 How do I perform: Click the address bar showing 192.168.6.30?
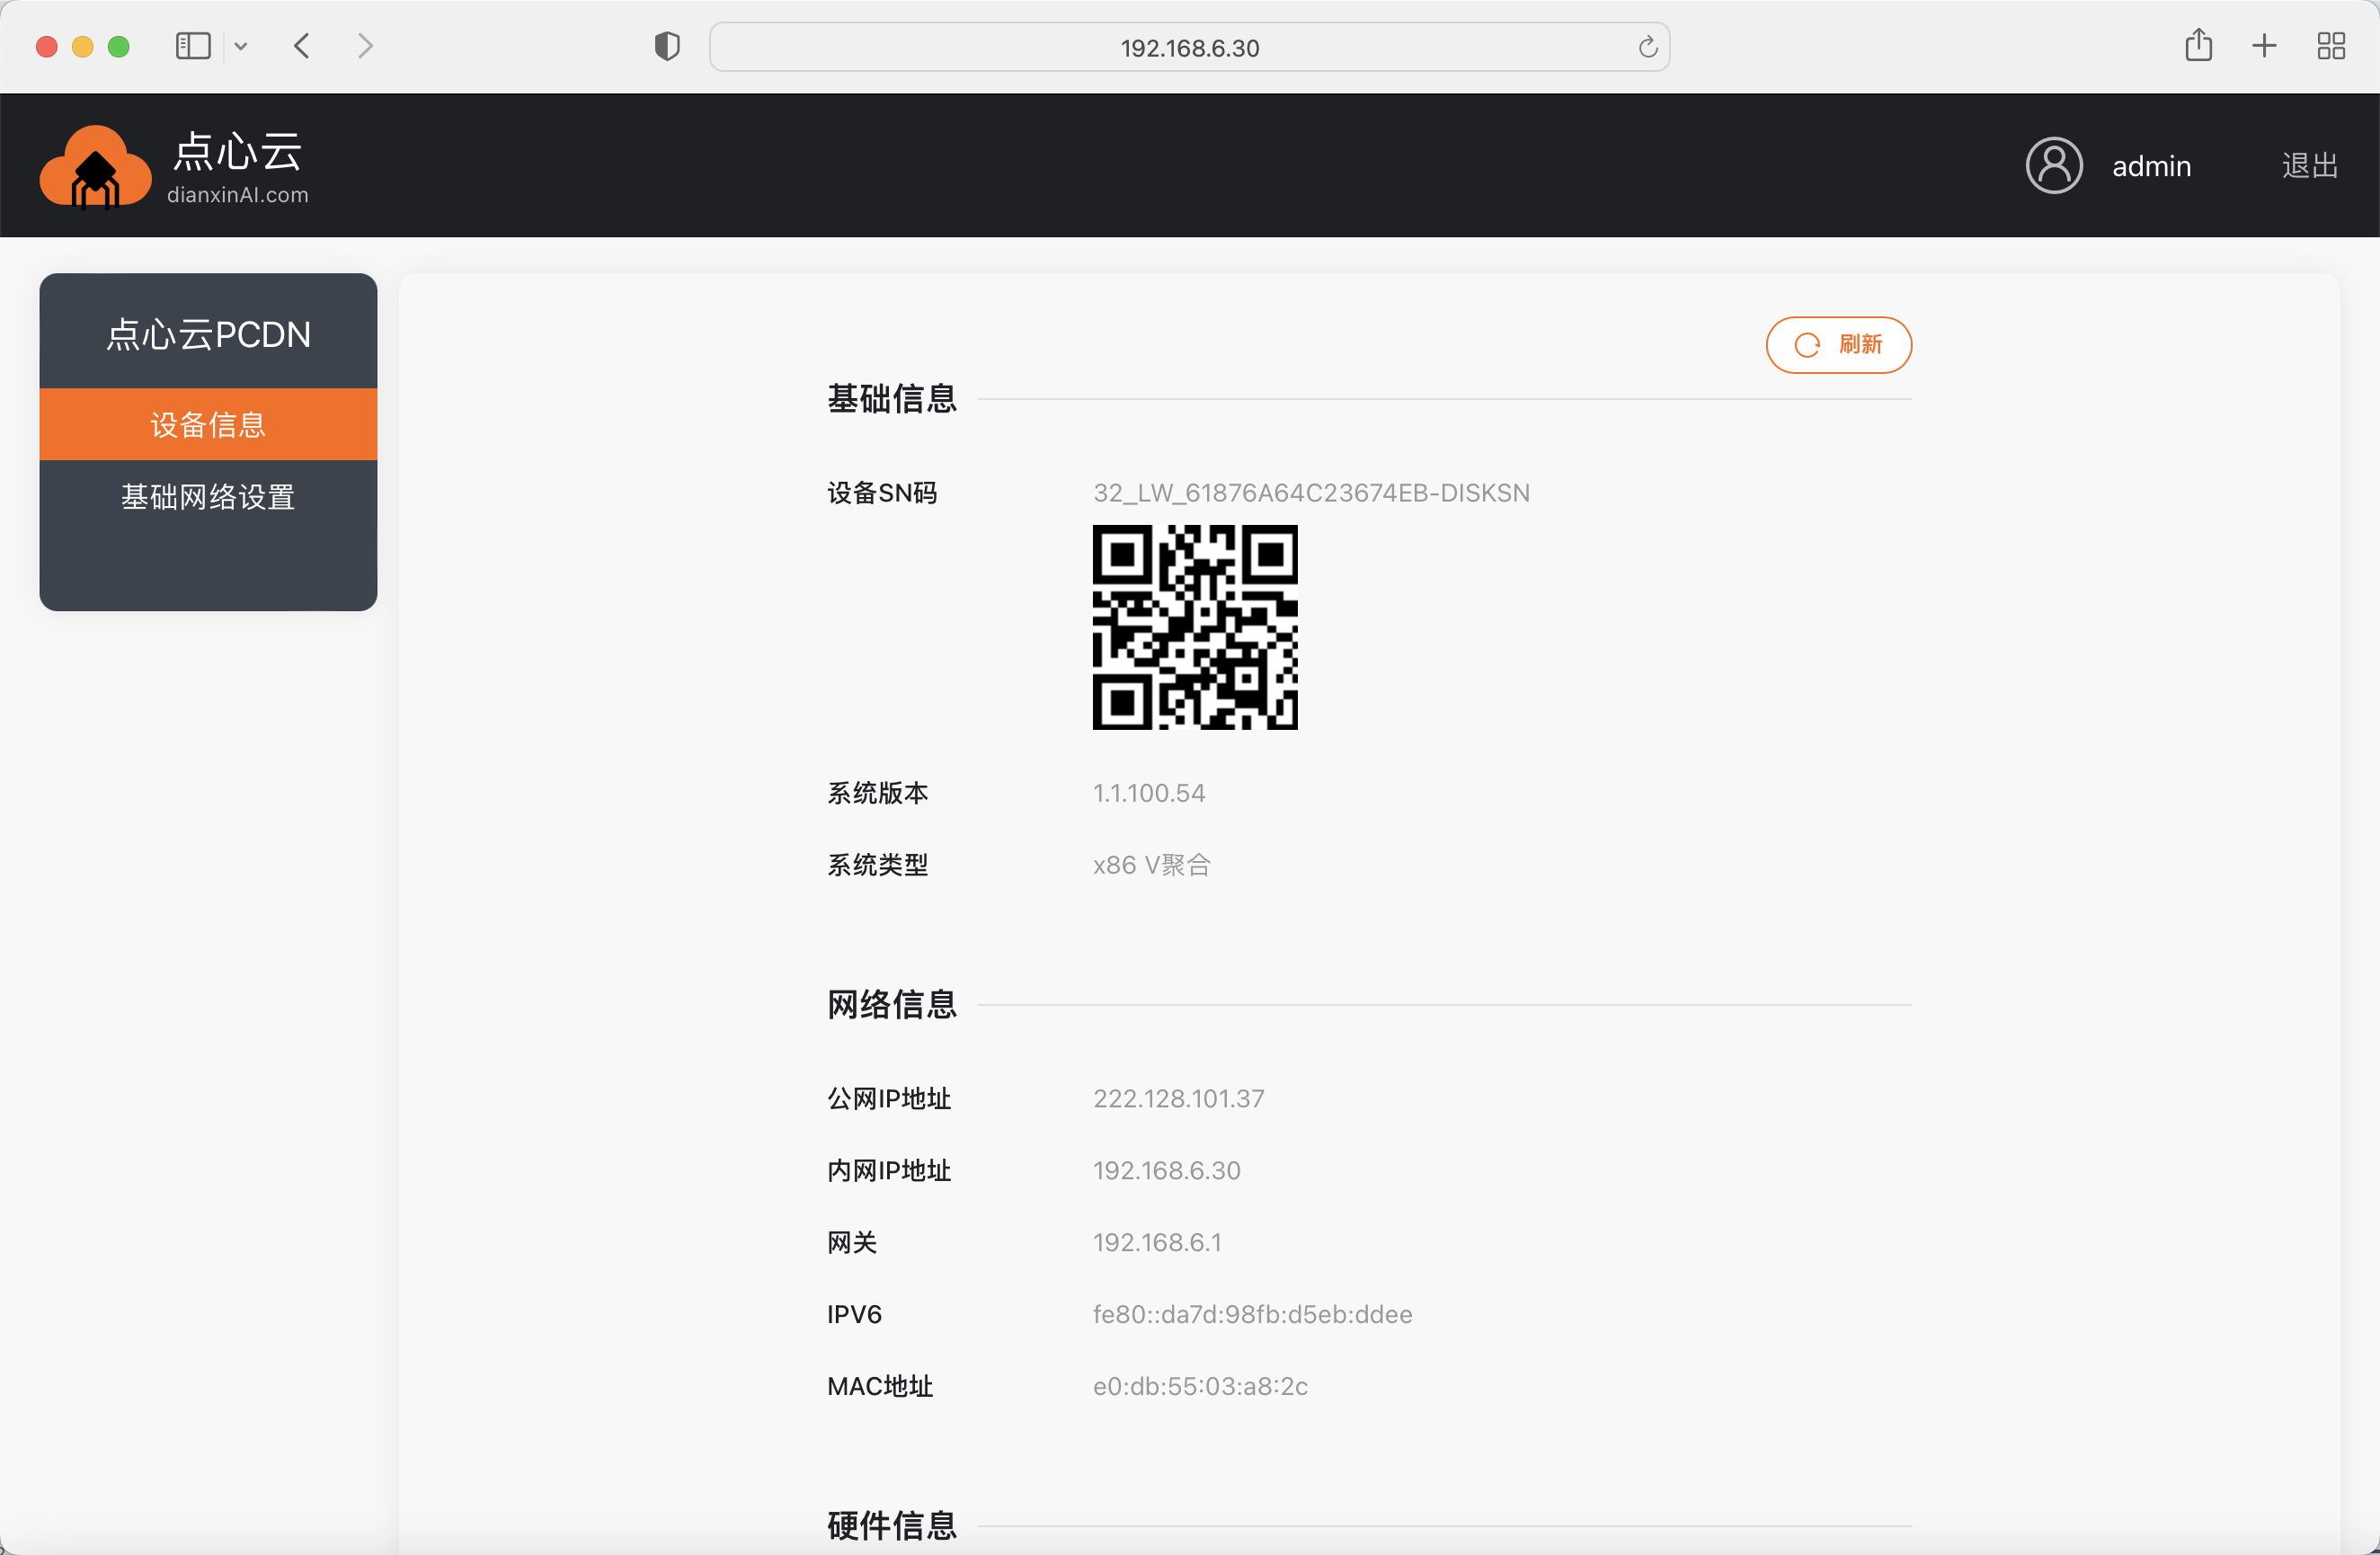[1189, 47]
